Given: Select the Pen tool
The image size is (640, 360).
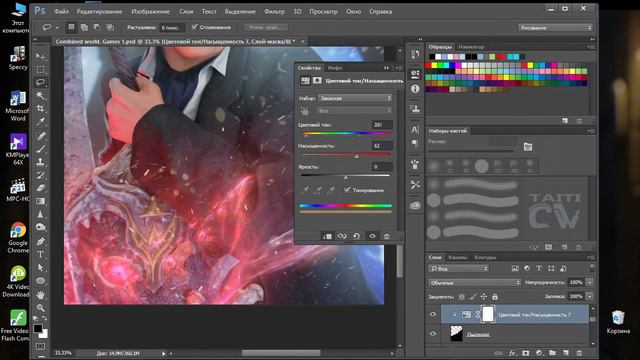Looking at the screenshot, I should (x=40, y=241).
